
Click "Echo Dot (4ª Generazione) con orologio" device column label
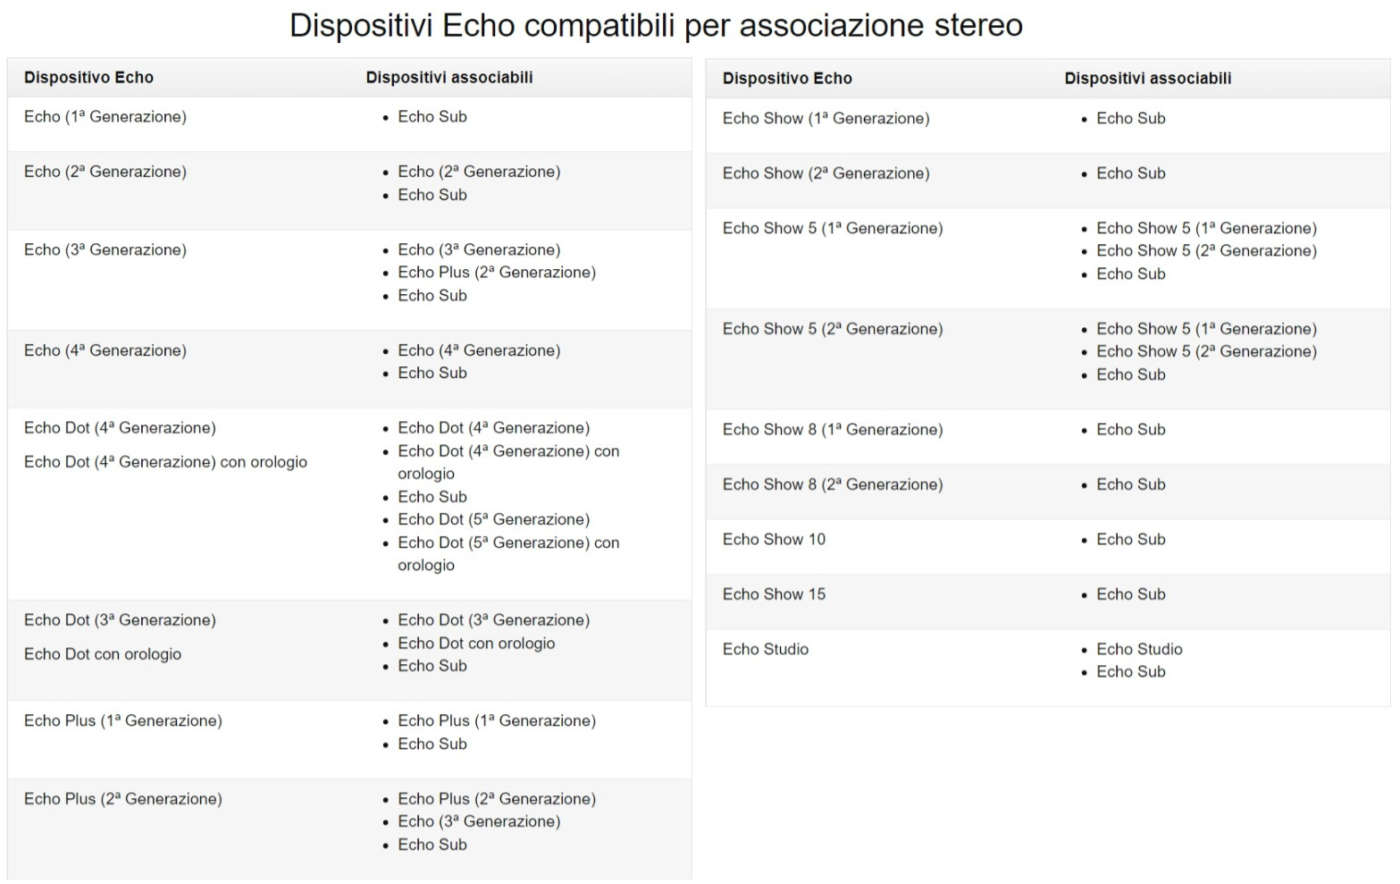(x=165, y=462)
